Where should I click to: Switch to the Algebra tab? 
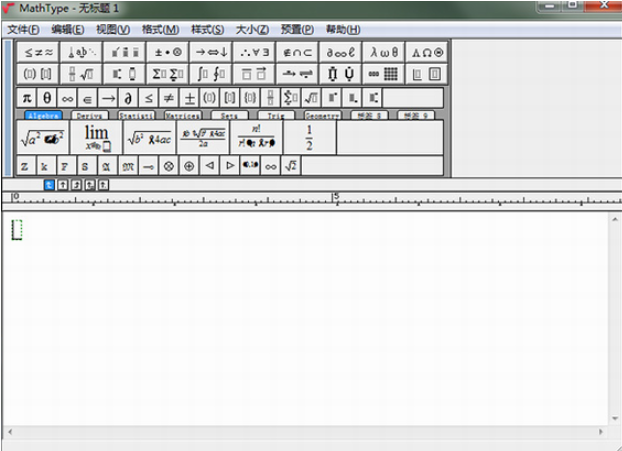43,116
